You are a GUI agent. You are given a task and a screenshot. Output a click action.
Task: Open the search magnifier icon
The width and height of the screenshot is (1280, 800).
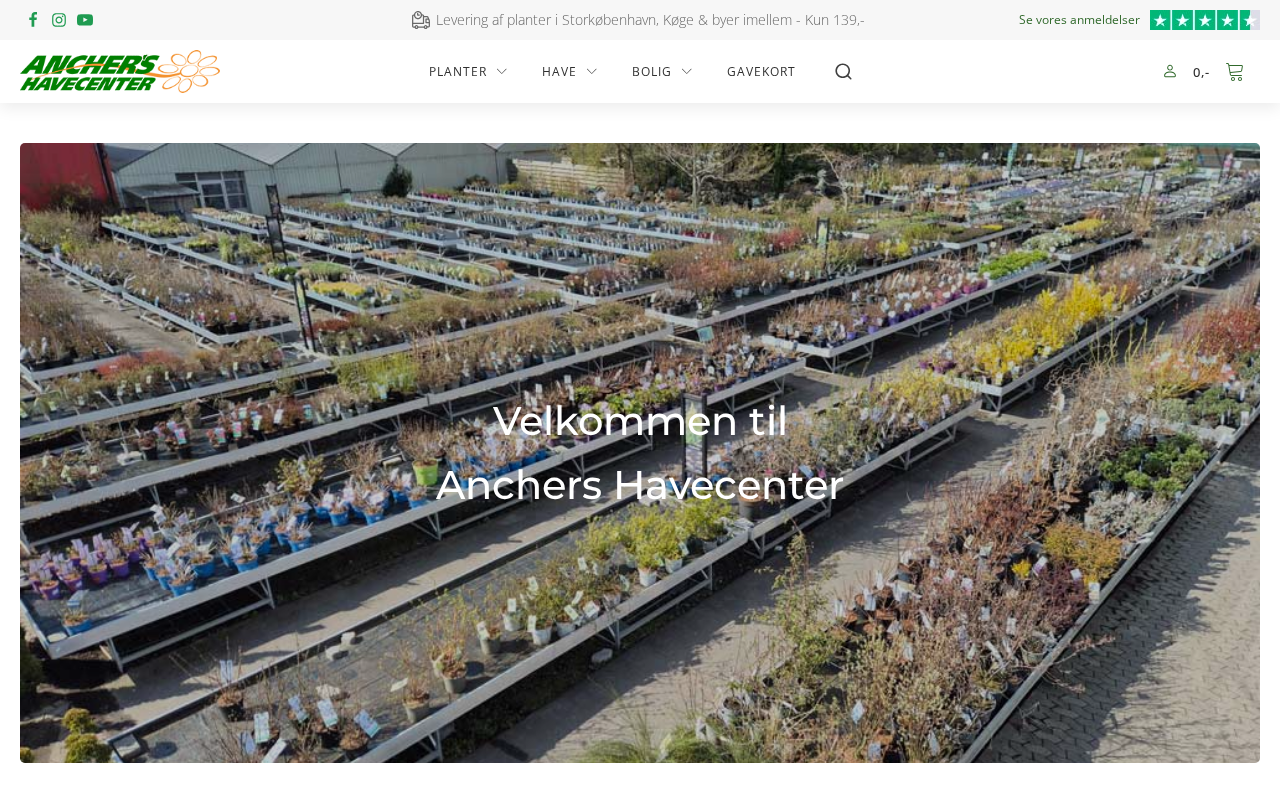point(843,71)
